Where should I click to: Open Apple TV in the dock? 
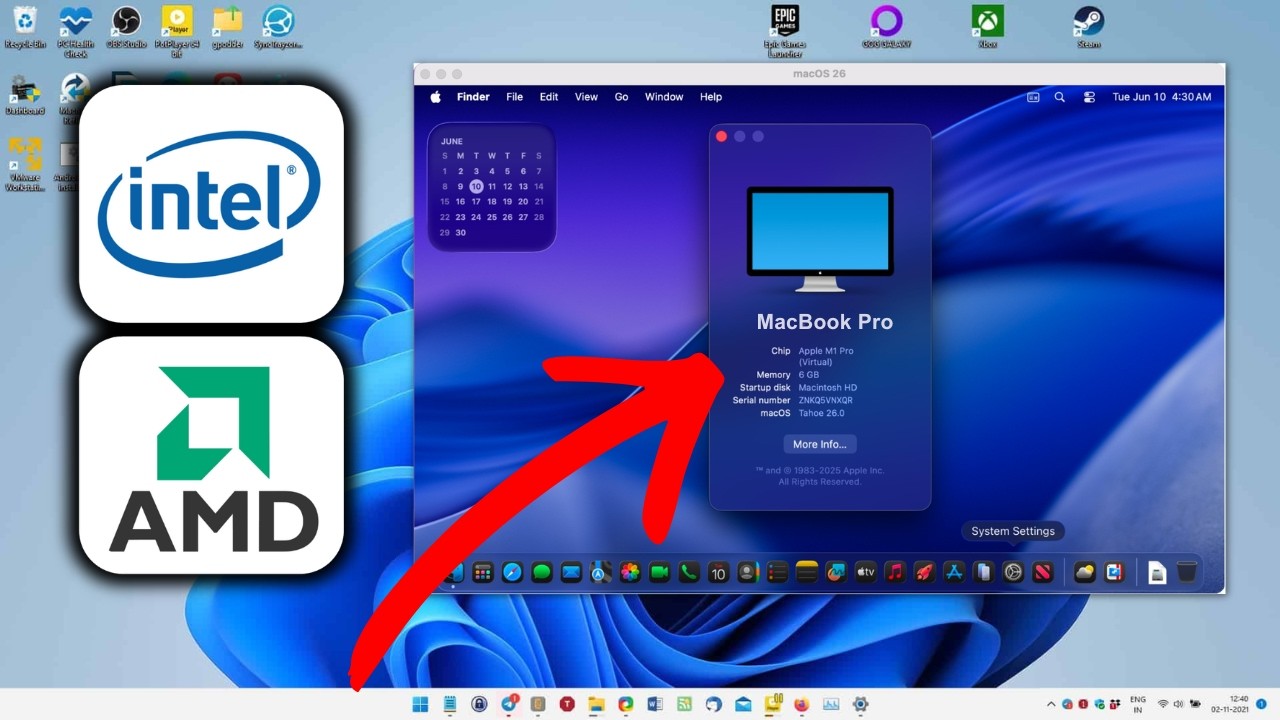coord(865,573)
